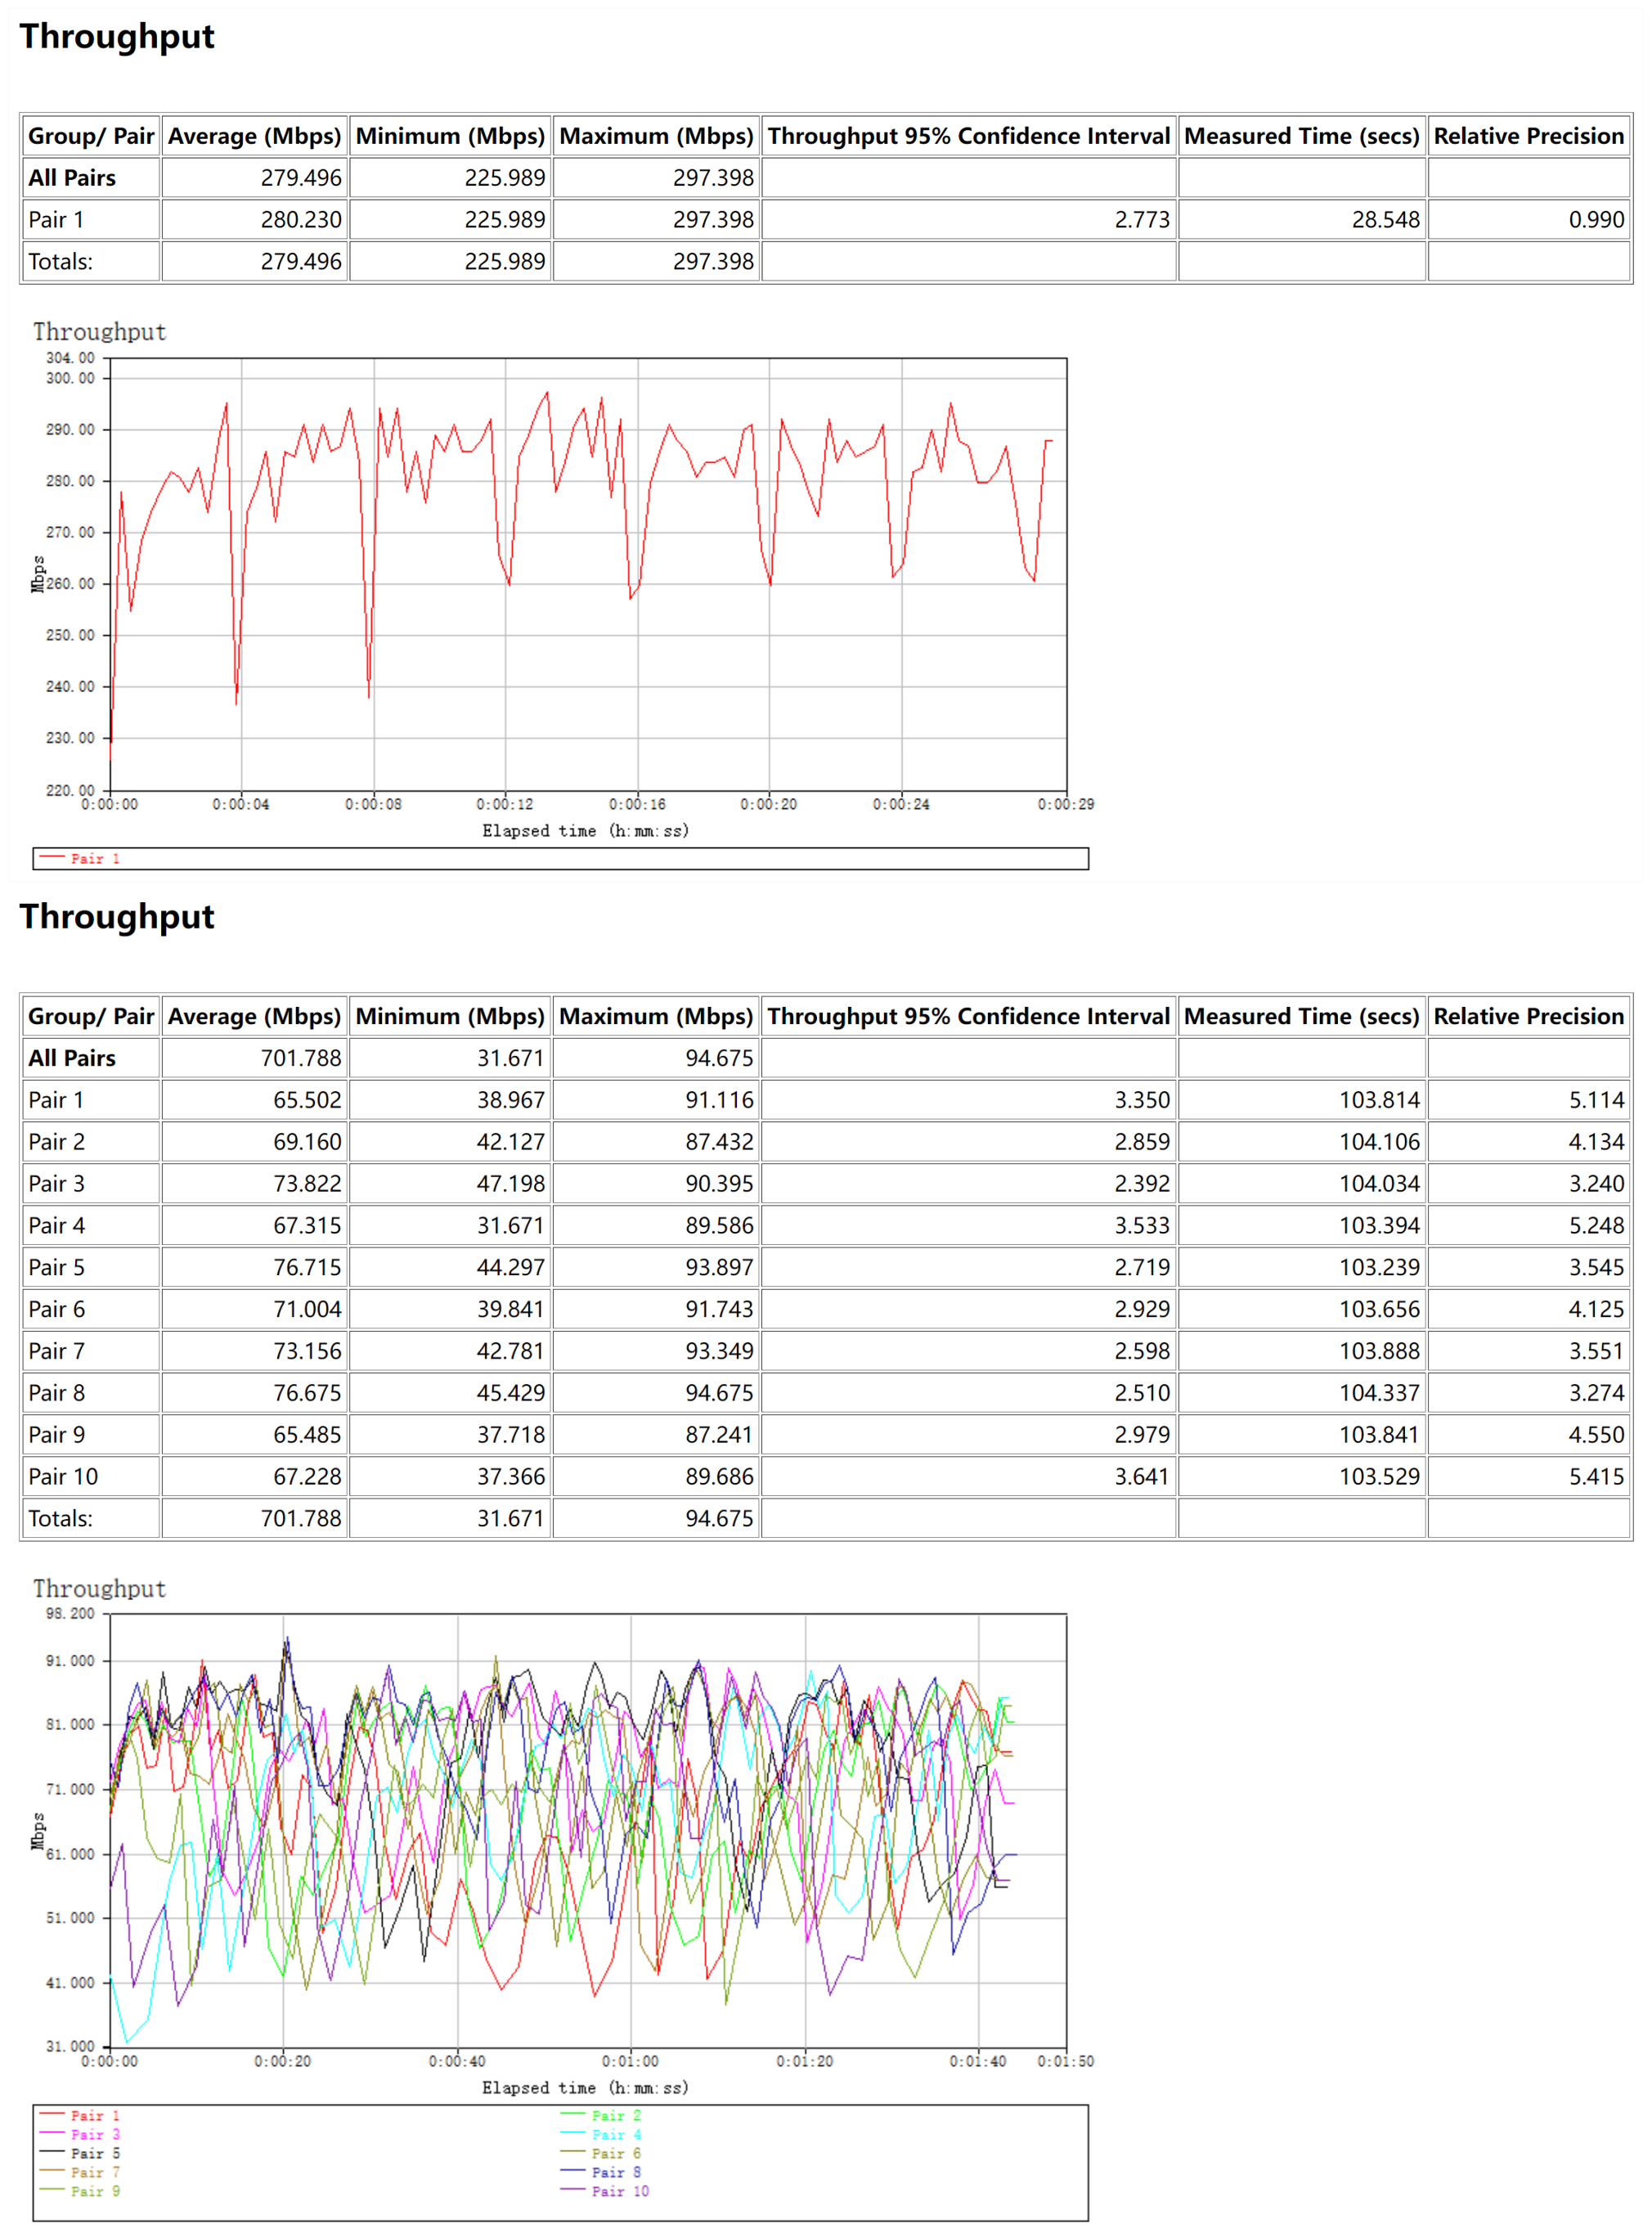Click the 304.00 y-axis label
The image size is (1652, 2238).
coord(70,358)
